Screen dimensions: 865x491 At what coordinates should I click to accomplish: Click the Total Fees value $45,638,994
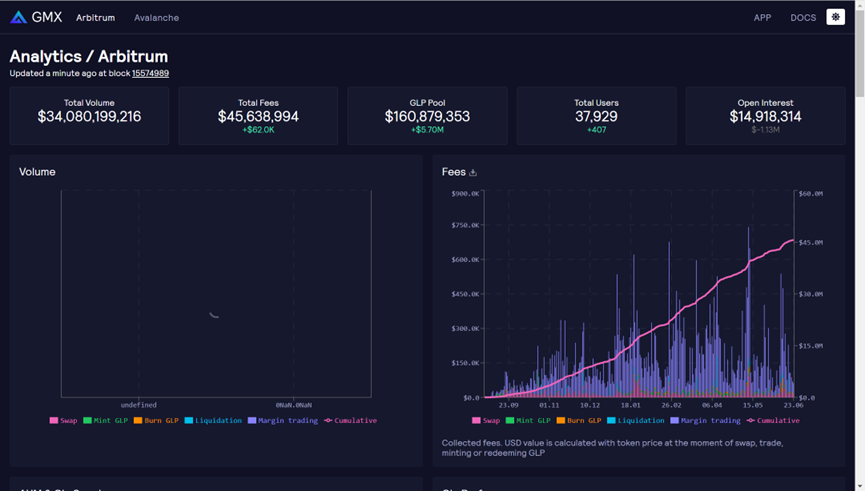[258, 116]
